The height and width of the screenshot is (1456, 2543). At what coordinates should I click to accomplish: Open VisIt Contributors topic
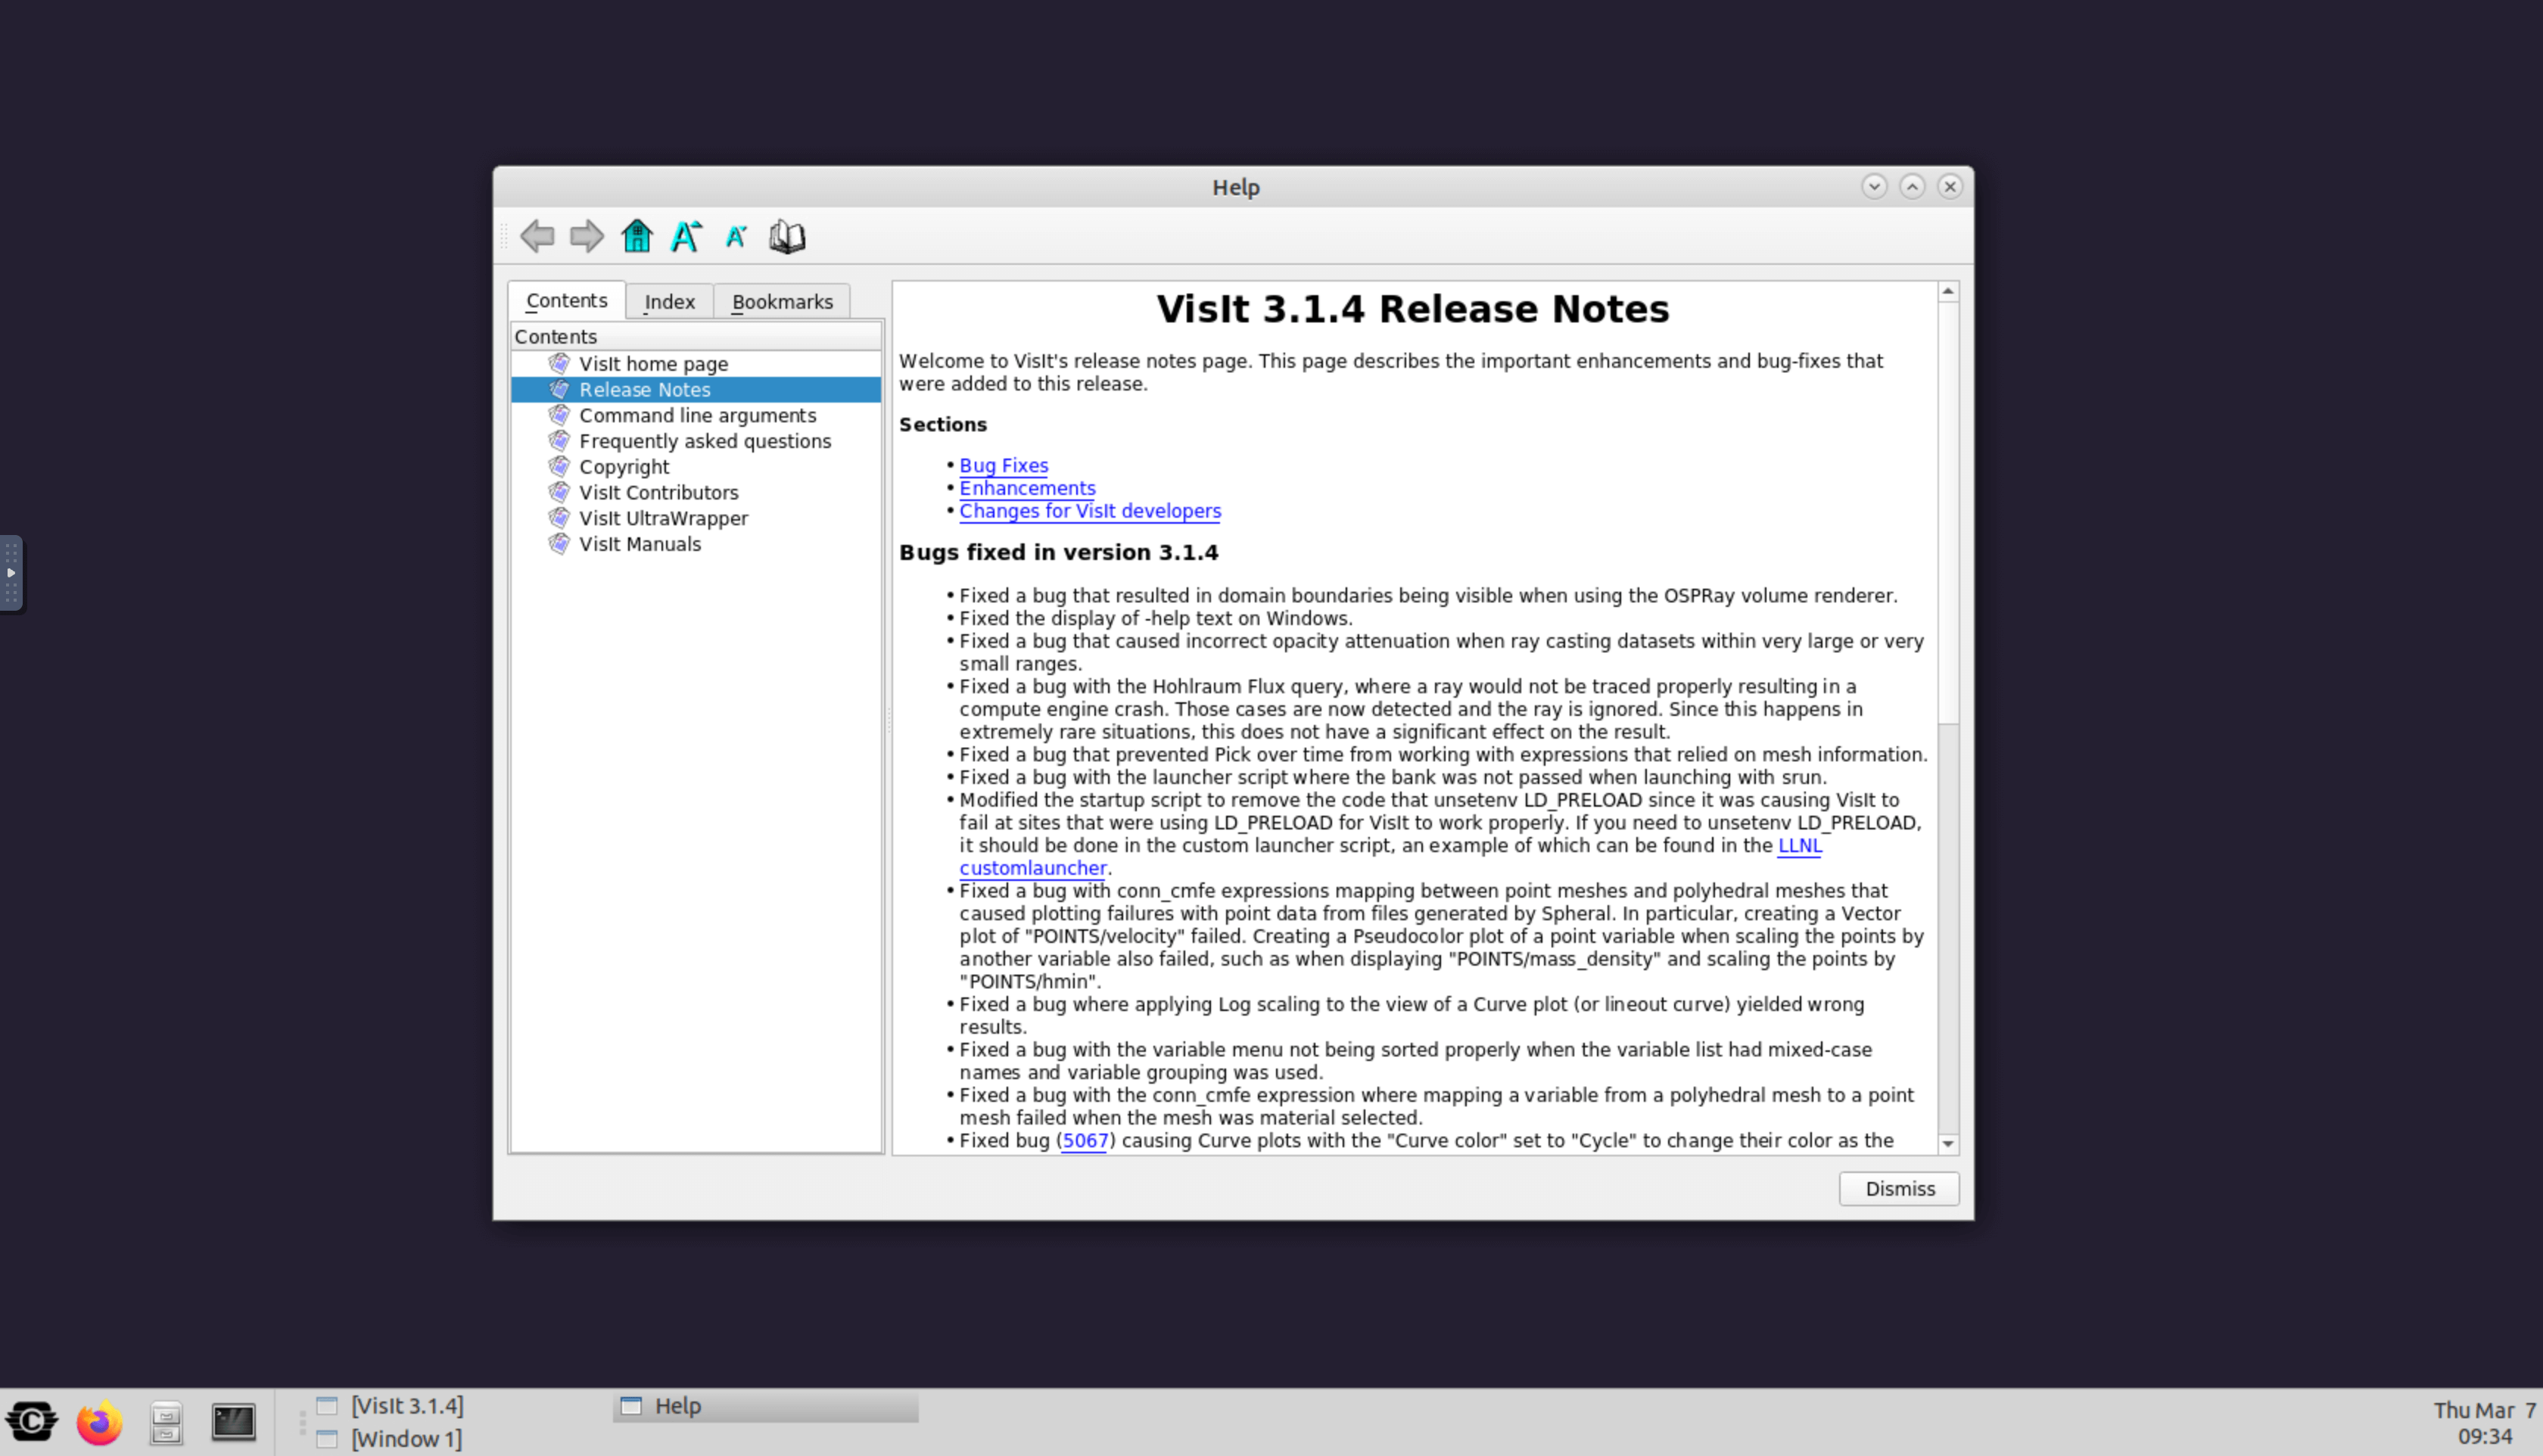coord(658,493)
